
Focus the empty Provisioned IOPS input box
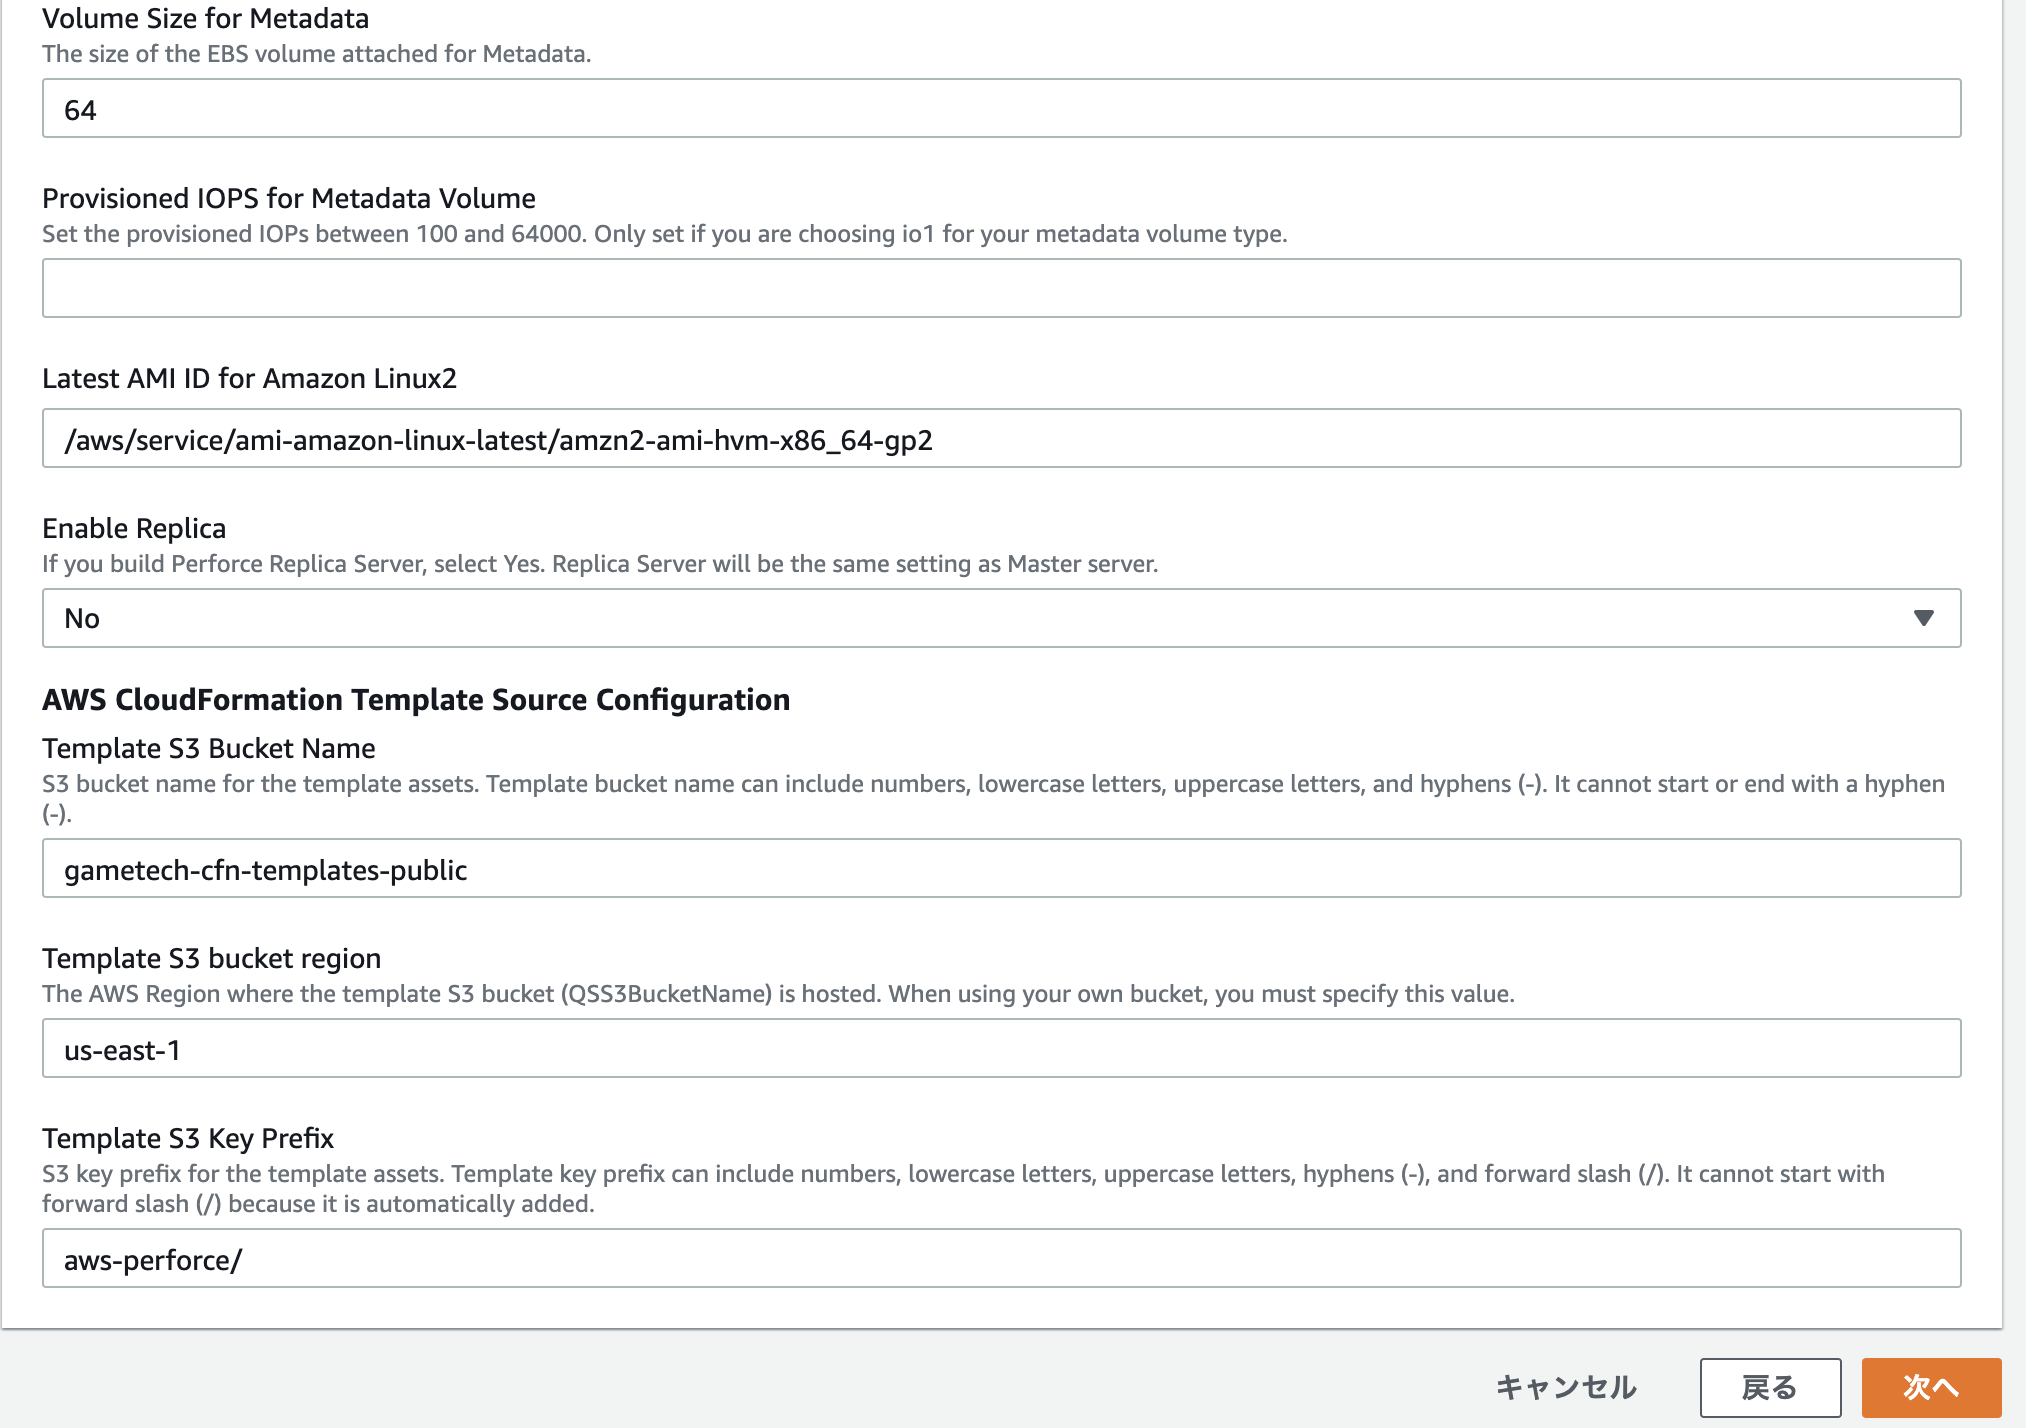(x=1000, y=288)
